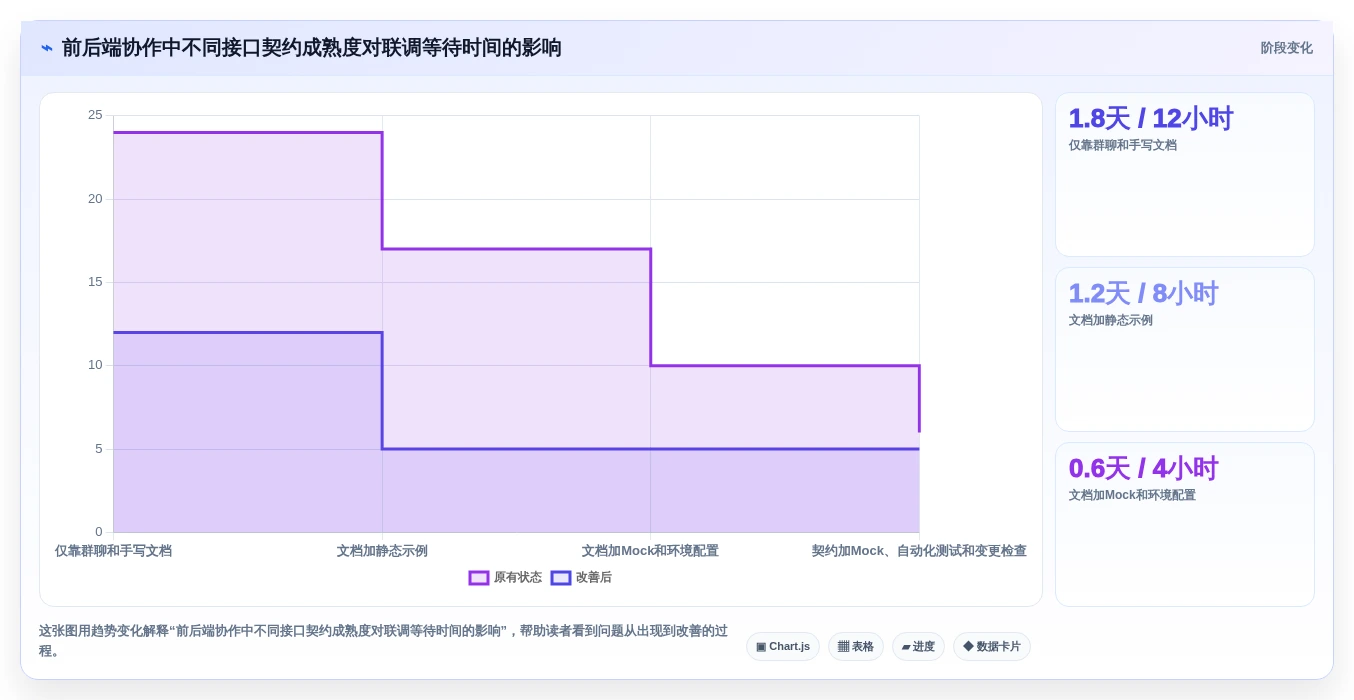Click the 阶段变化 label in header
Screen dimensions: 1354x700
(x=1286, y=48)
